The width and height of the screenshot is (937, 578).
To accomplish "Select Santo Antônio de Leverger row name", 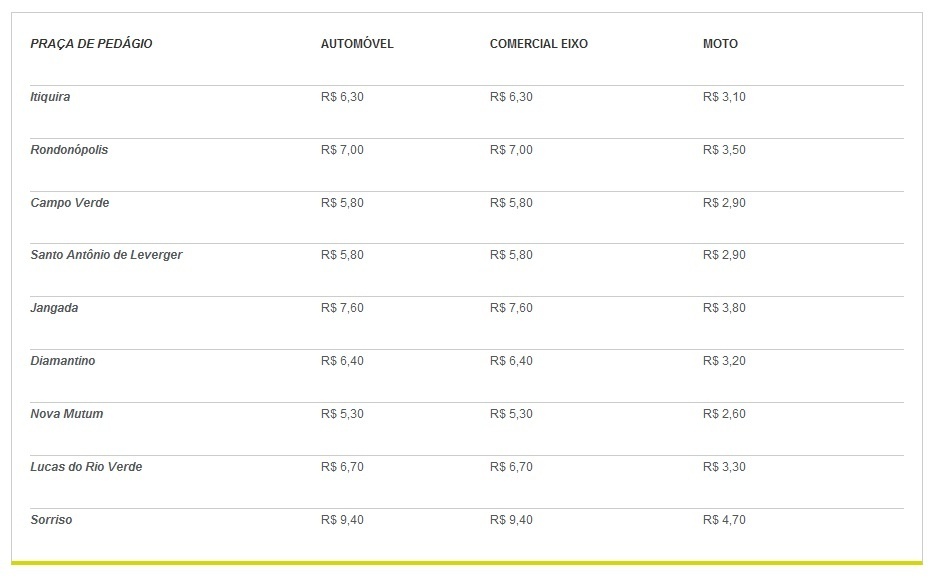I will [106, 255].
